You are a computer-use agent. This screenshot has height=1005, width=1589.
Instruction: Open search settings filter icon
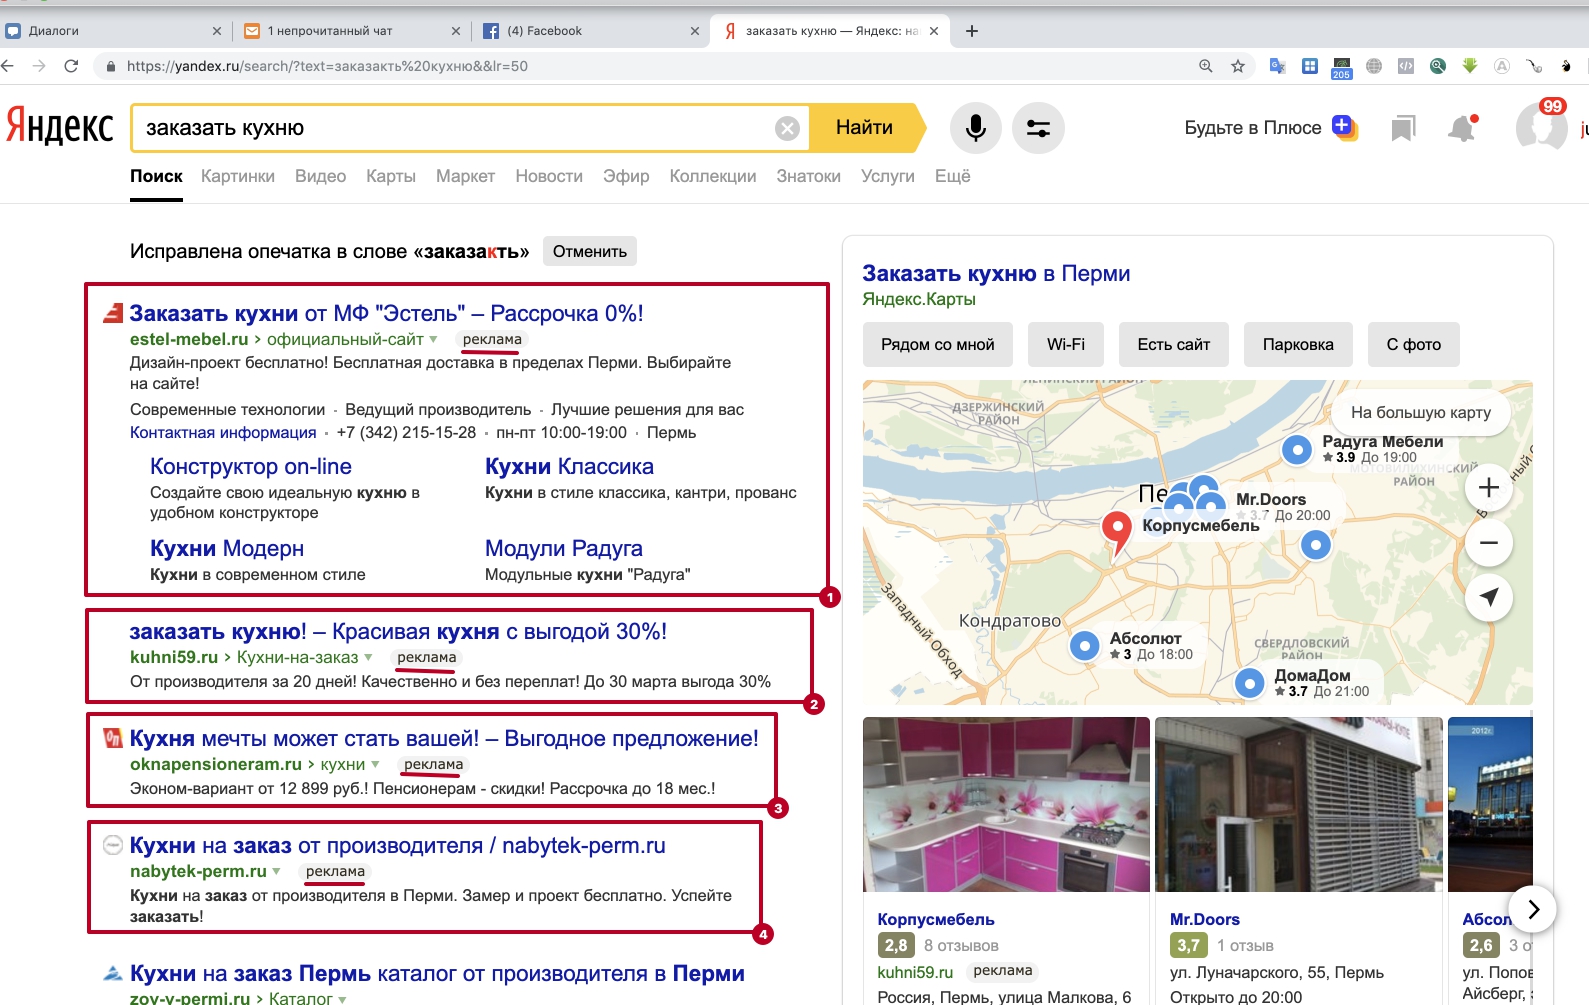coord(1038,128)
